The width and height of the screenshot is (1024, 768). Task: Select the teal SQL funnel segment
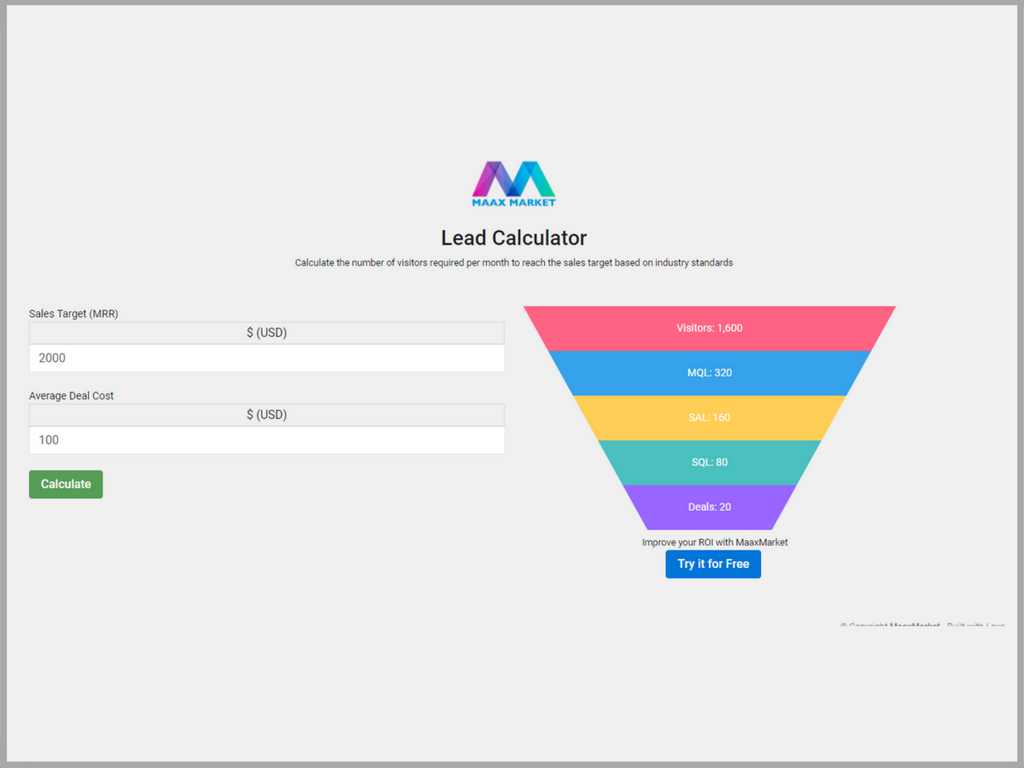(x=709, y=462)
